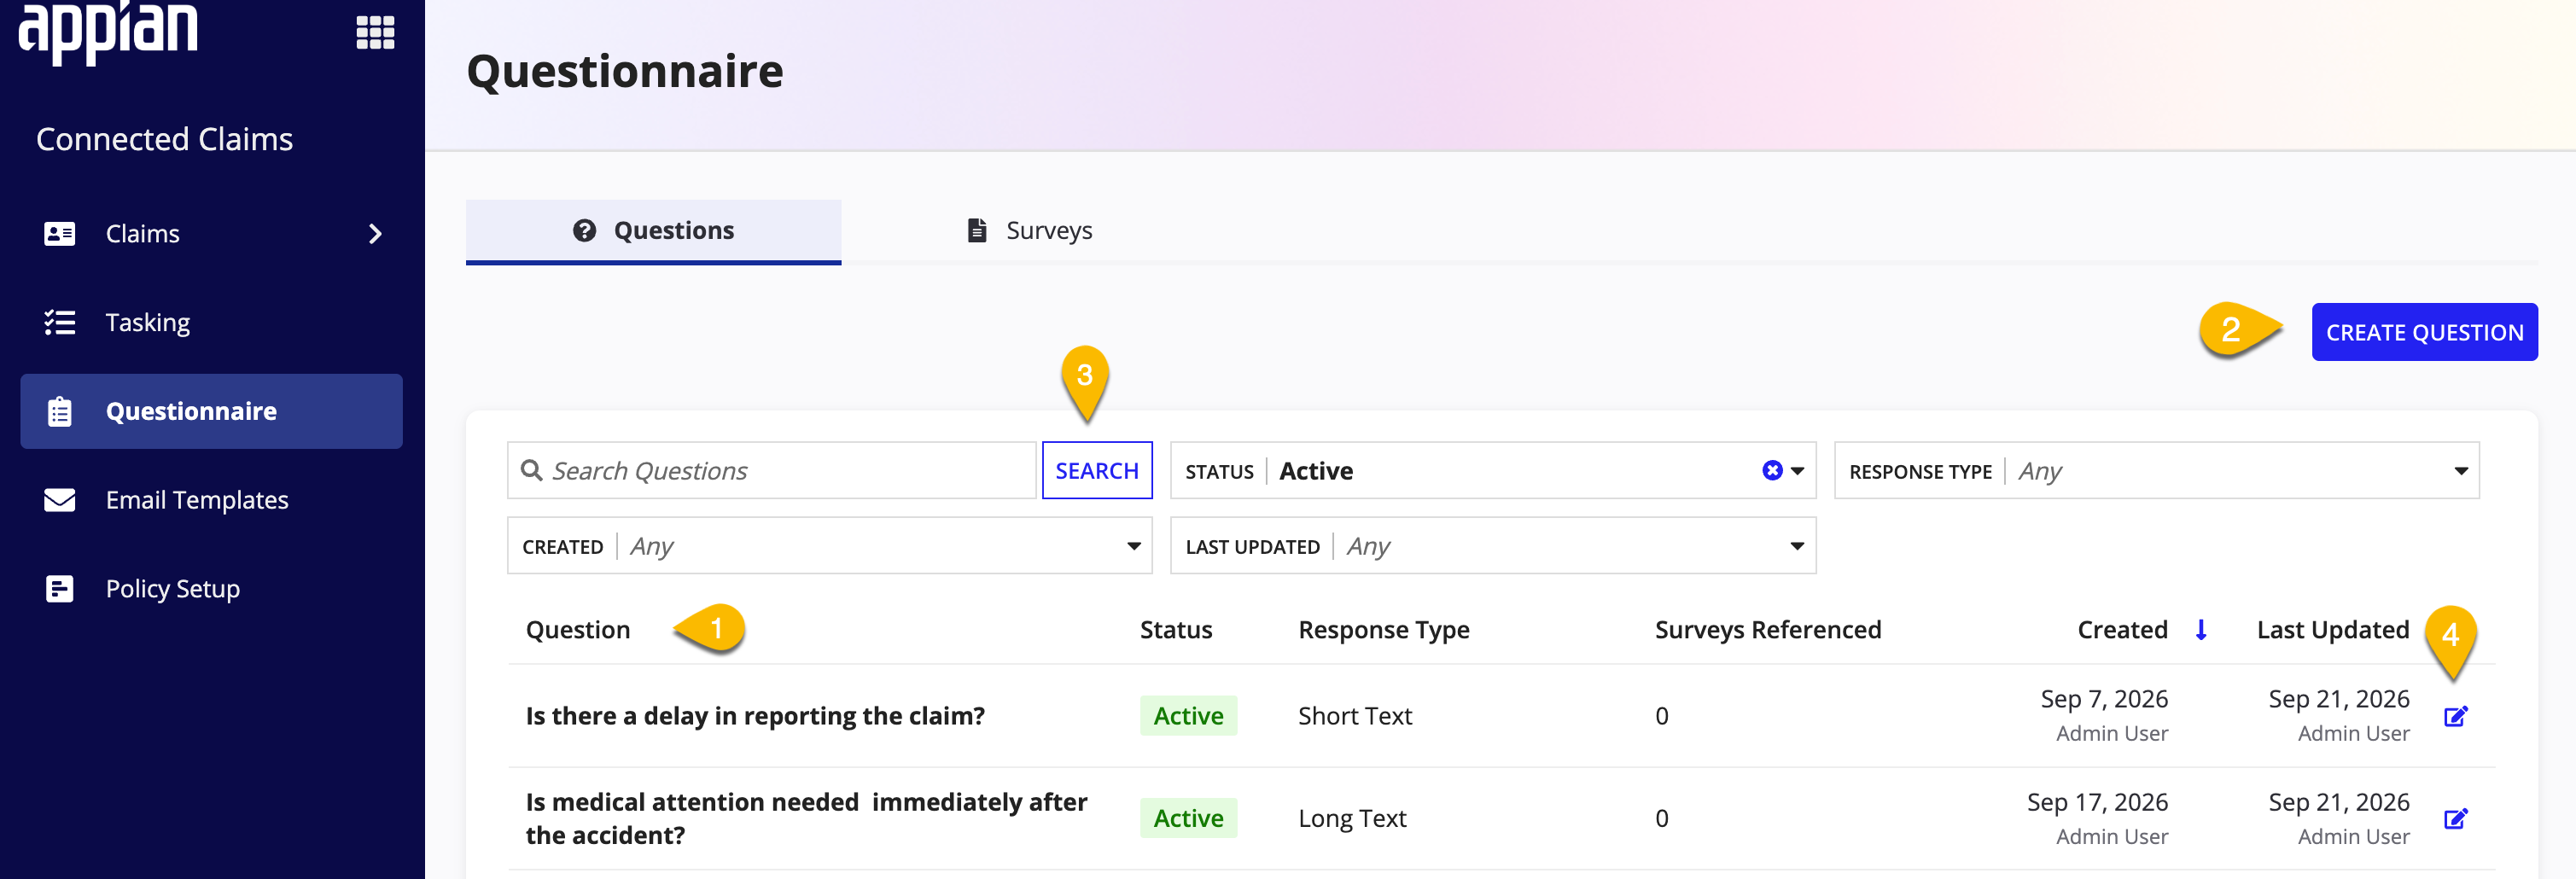Clear the Active status filter
Image resolution: width=2576 pixels, height=879 pixels.
tap(1772, 470)
